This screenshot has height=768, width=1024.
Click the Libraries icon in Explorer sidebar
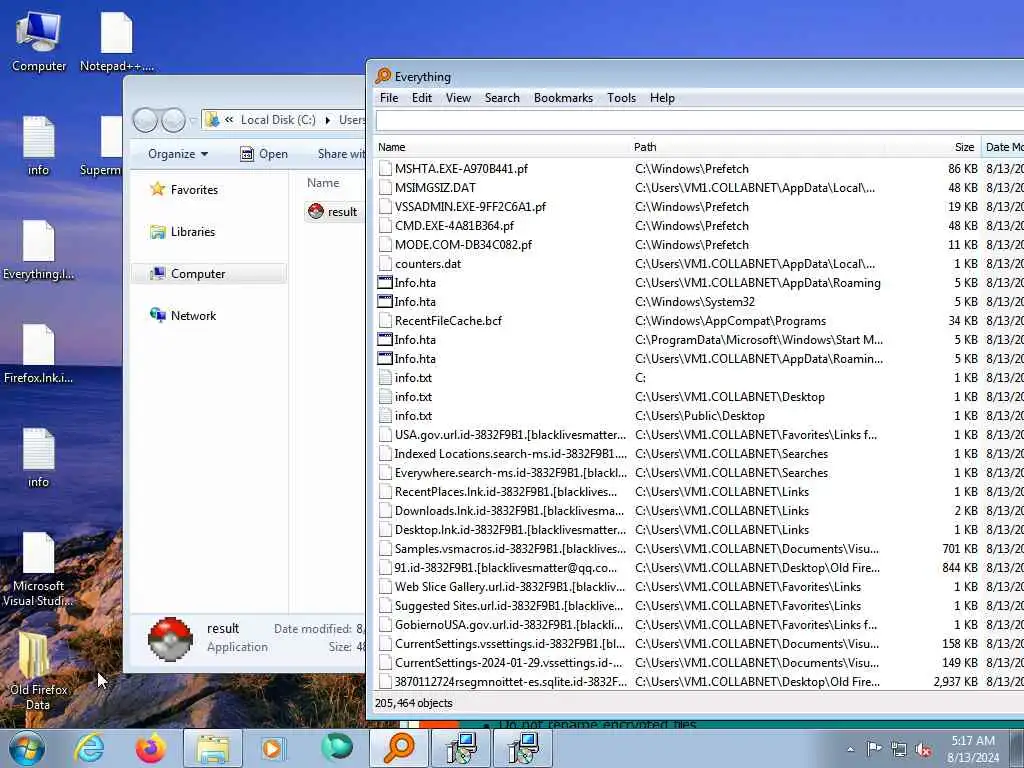point(157,232)
